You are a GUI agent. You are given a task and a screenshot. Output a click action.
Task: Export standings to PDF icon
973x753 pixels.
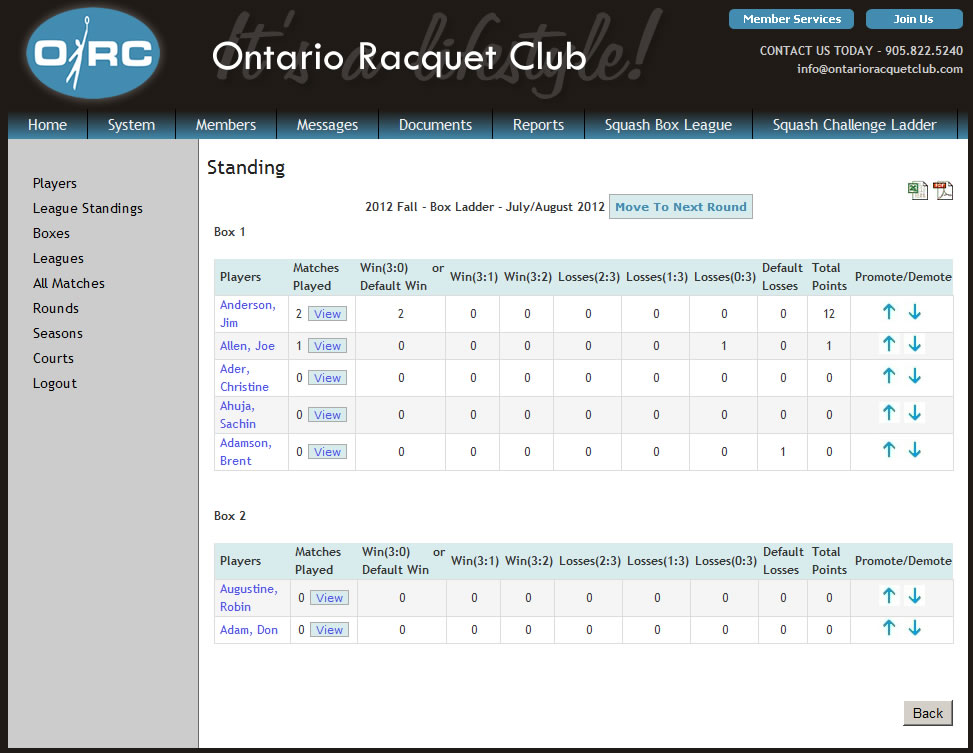(943, 191)
